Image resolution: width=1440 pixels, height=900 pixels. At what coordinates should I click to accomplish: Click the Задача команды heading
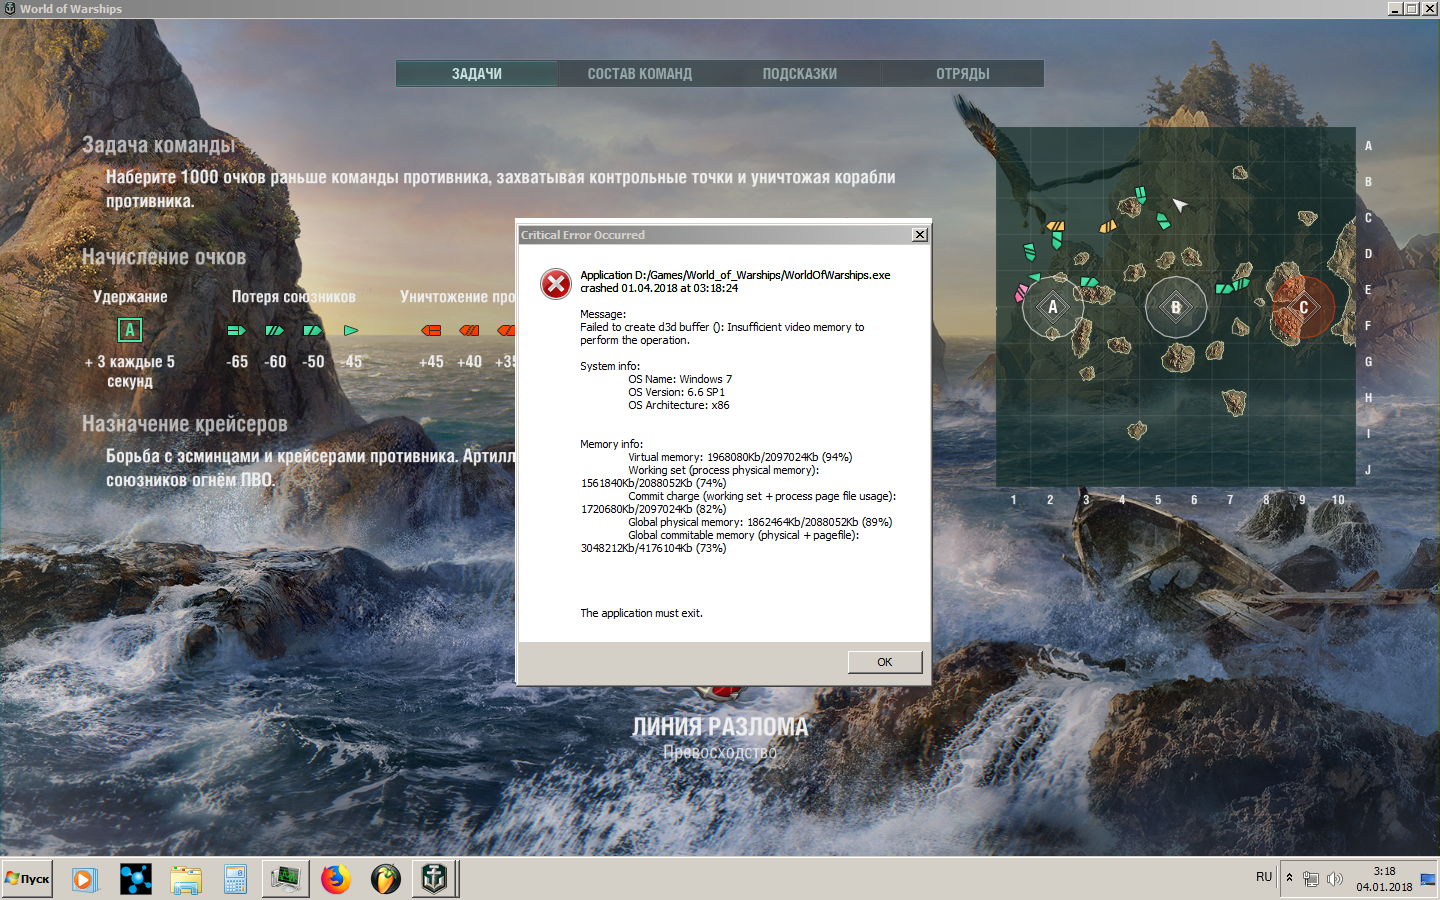pos(159,145)
